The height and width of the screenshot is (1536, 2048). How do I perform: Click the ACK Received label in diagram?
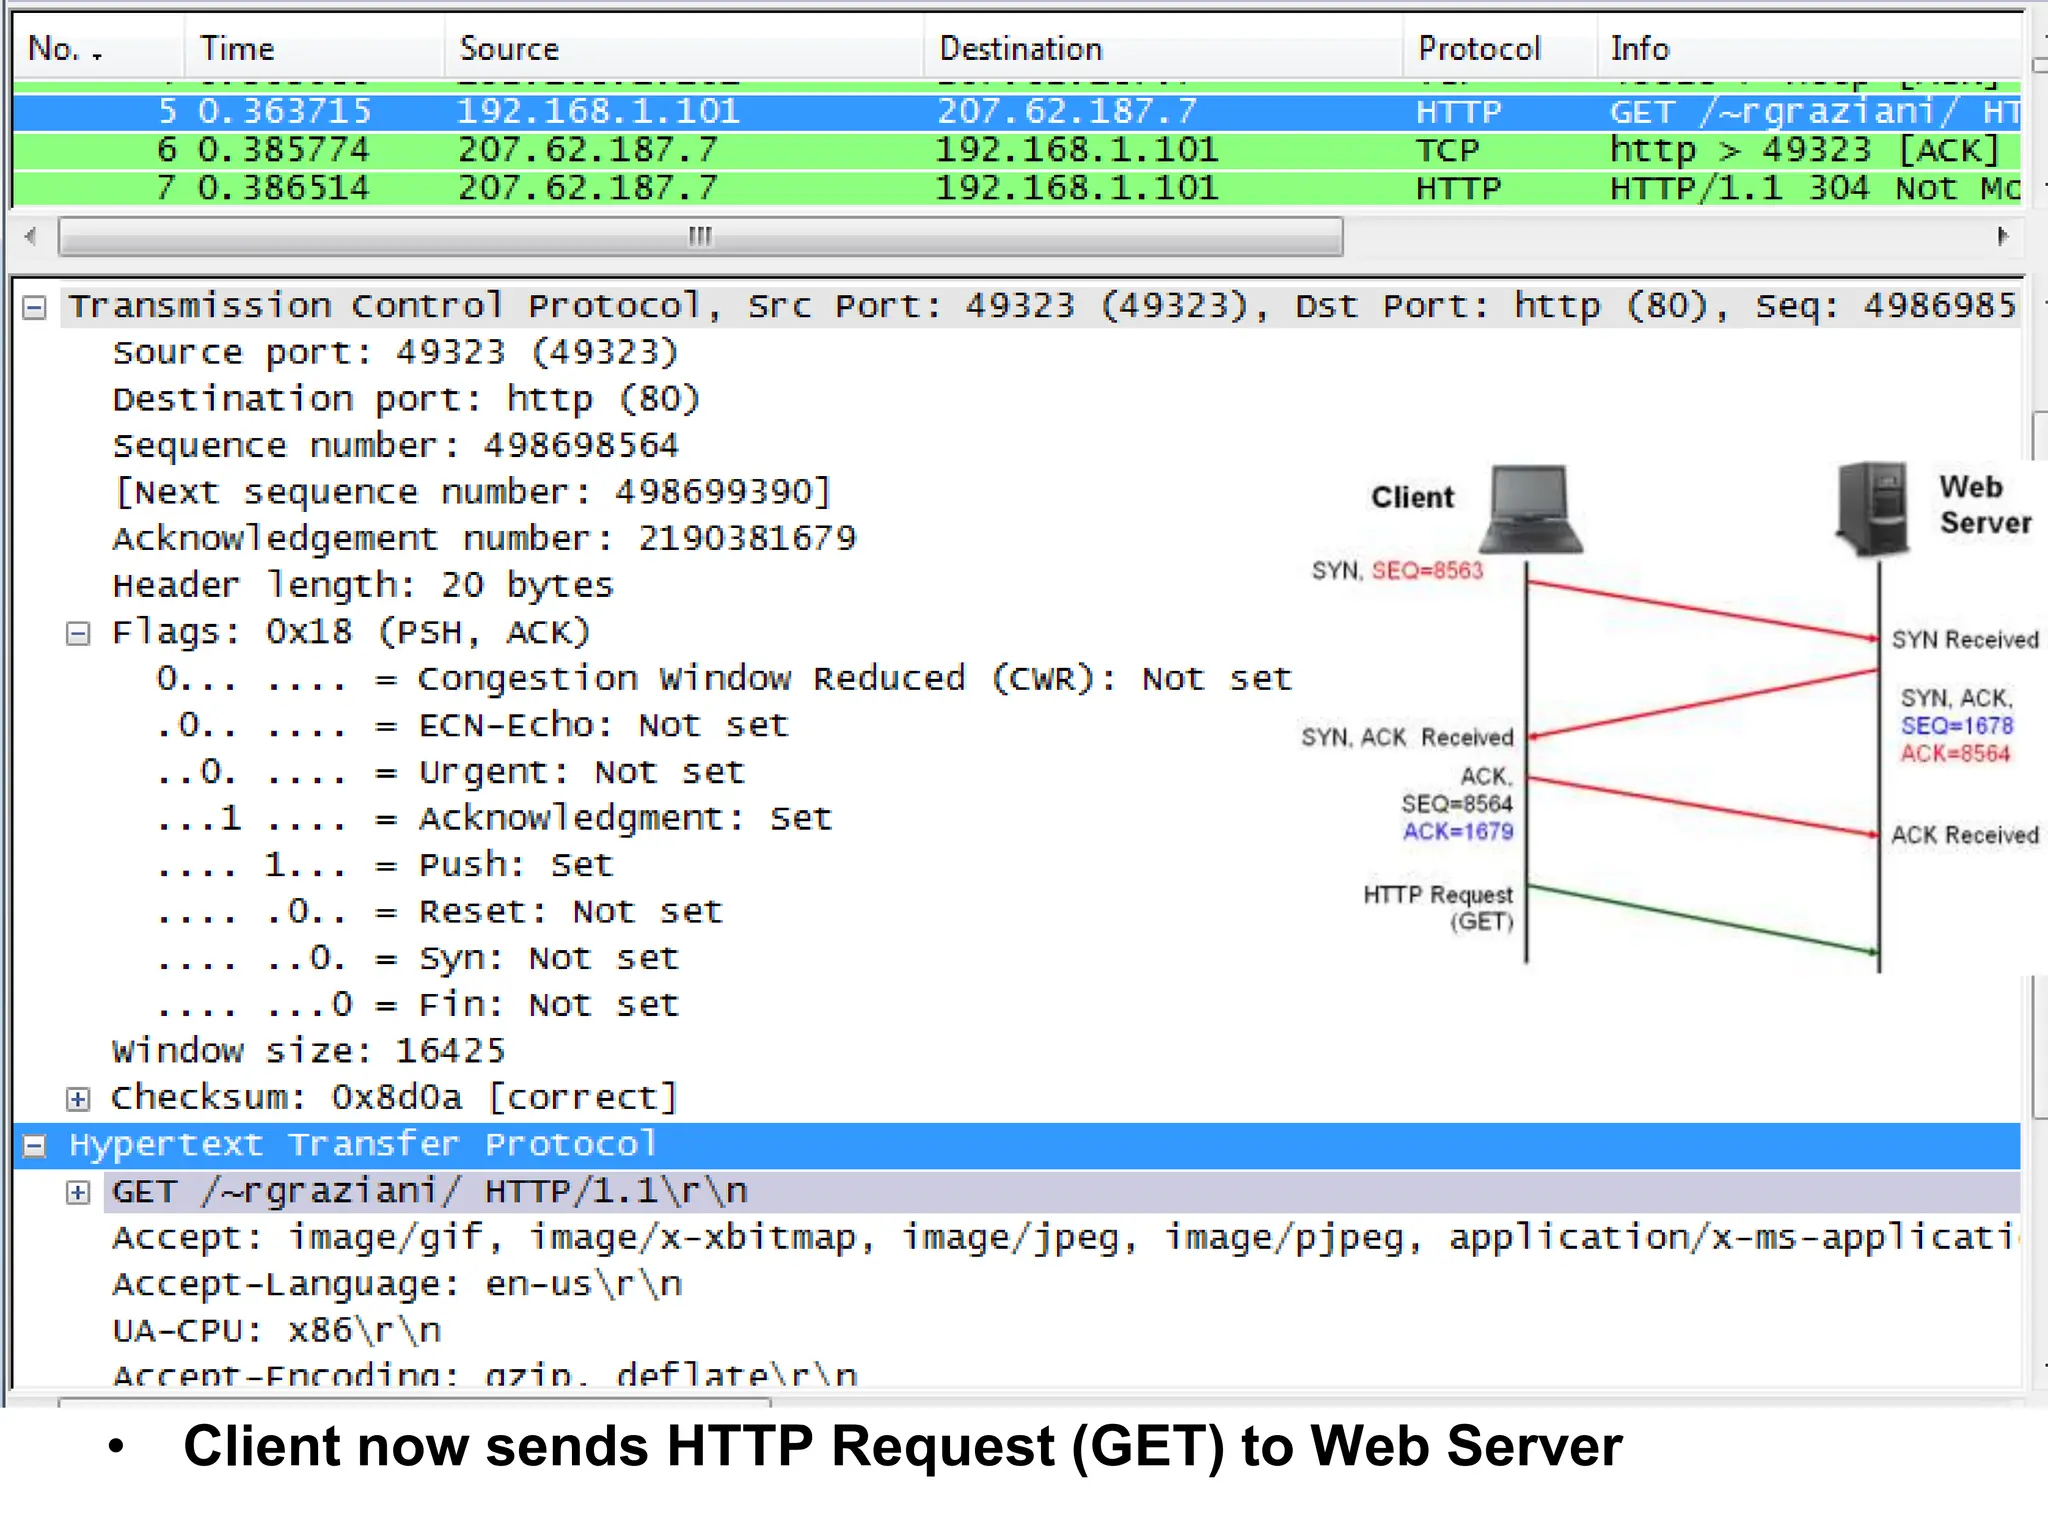pyautogui.click(x=1965, y=835)
